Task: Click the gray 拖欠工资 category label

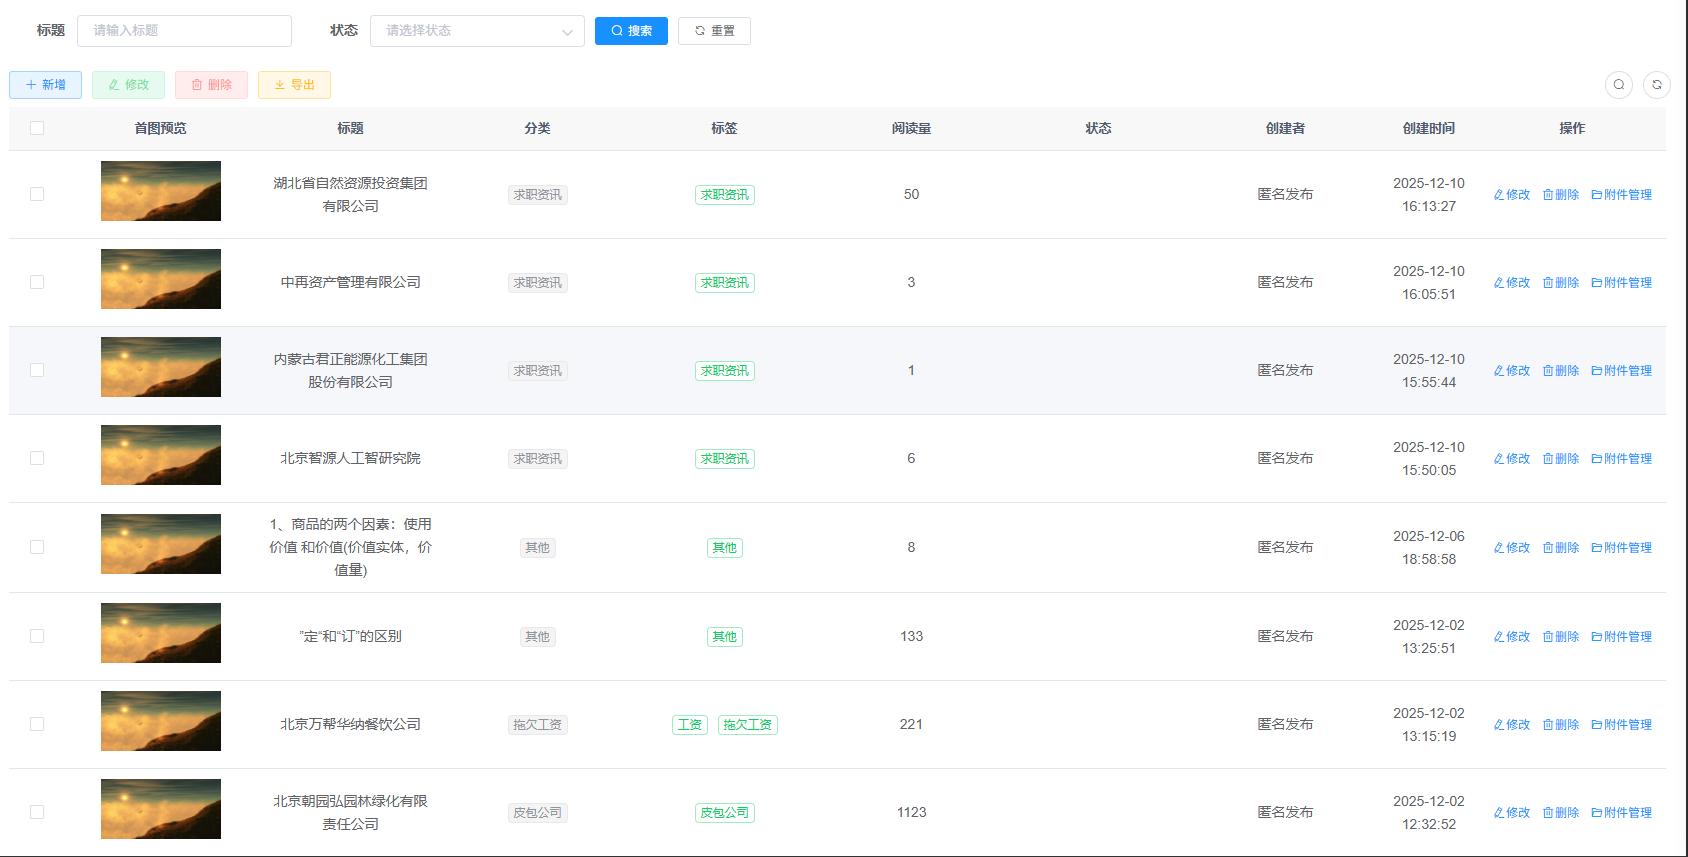Action: [538, 725]
